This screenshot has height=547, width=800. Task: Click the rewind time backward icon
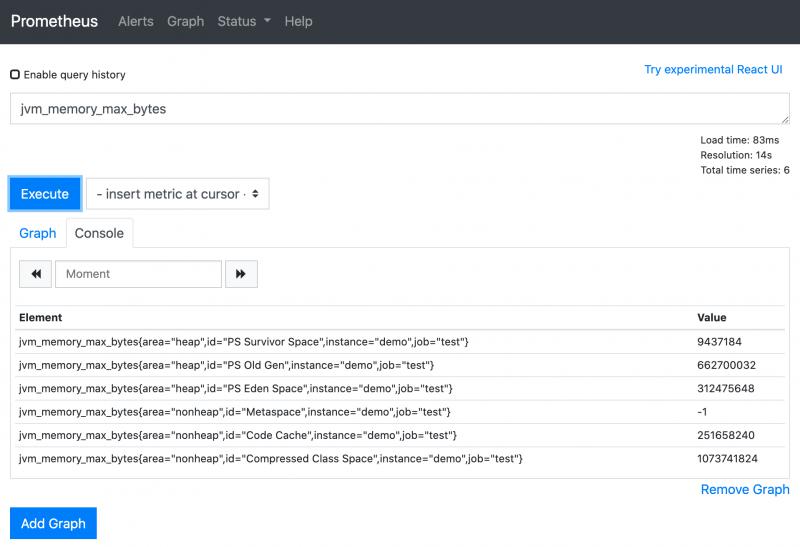coord(36,274)
